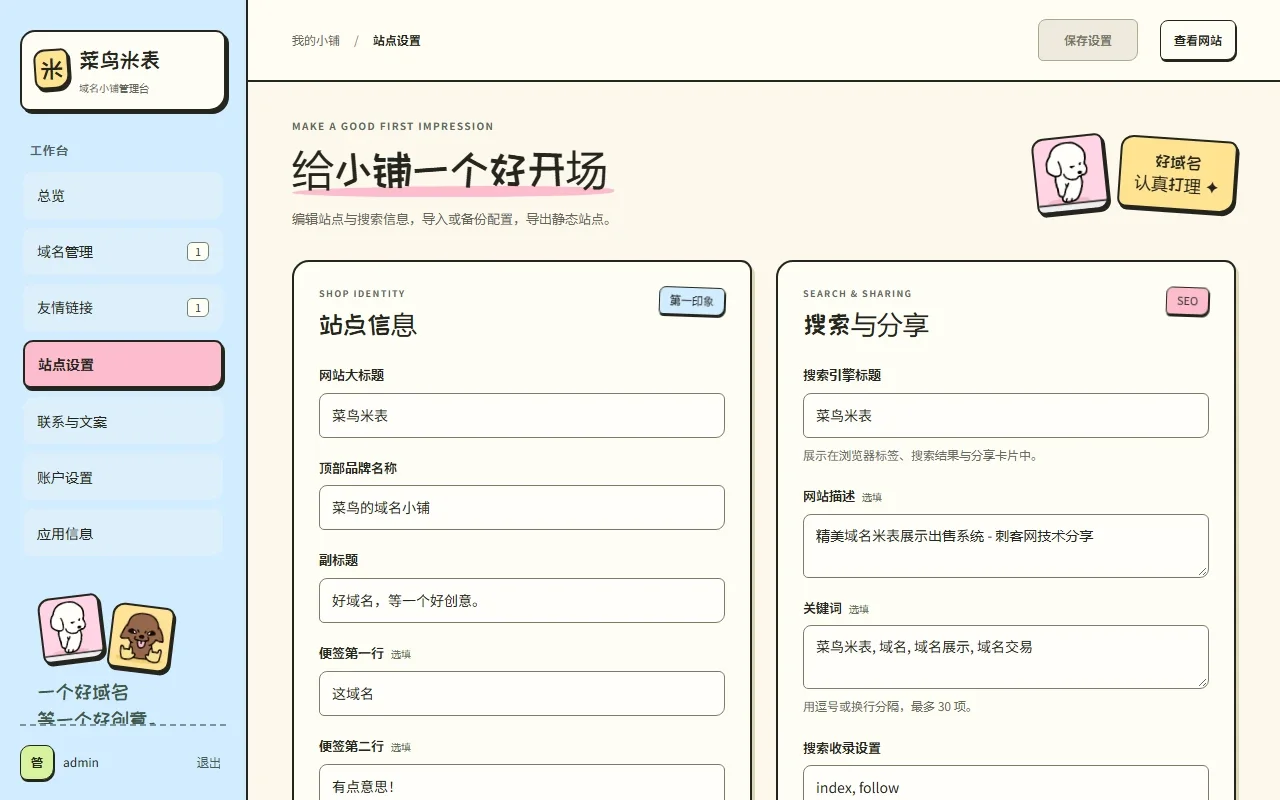Click the 给小铺一个好开场 heading
The height and width of the screenshot is (800, 1280).
(x=450, y=170)
